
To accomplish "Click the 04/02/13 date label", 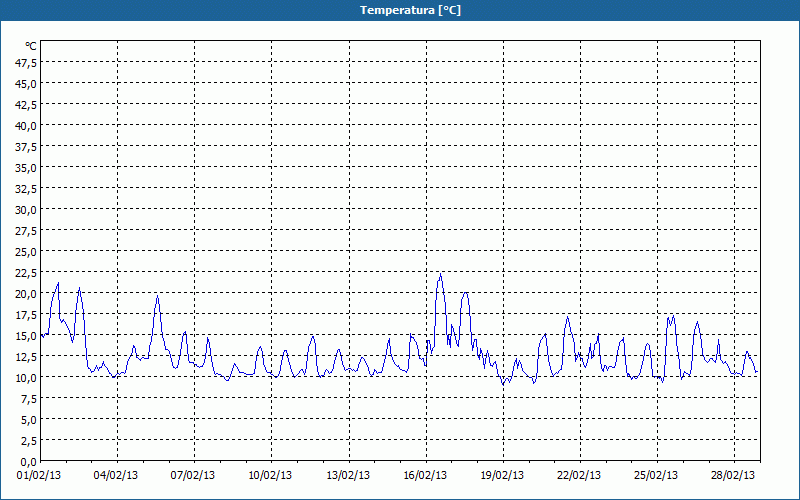I will pyautogui.click(x=116, y=476).
